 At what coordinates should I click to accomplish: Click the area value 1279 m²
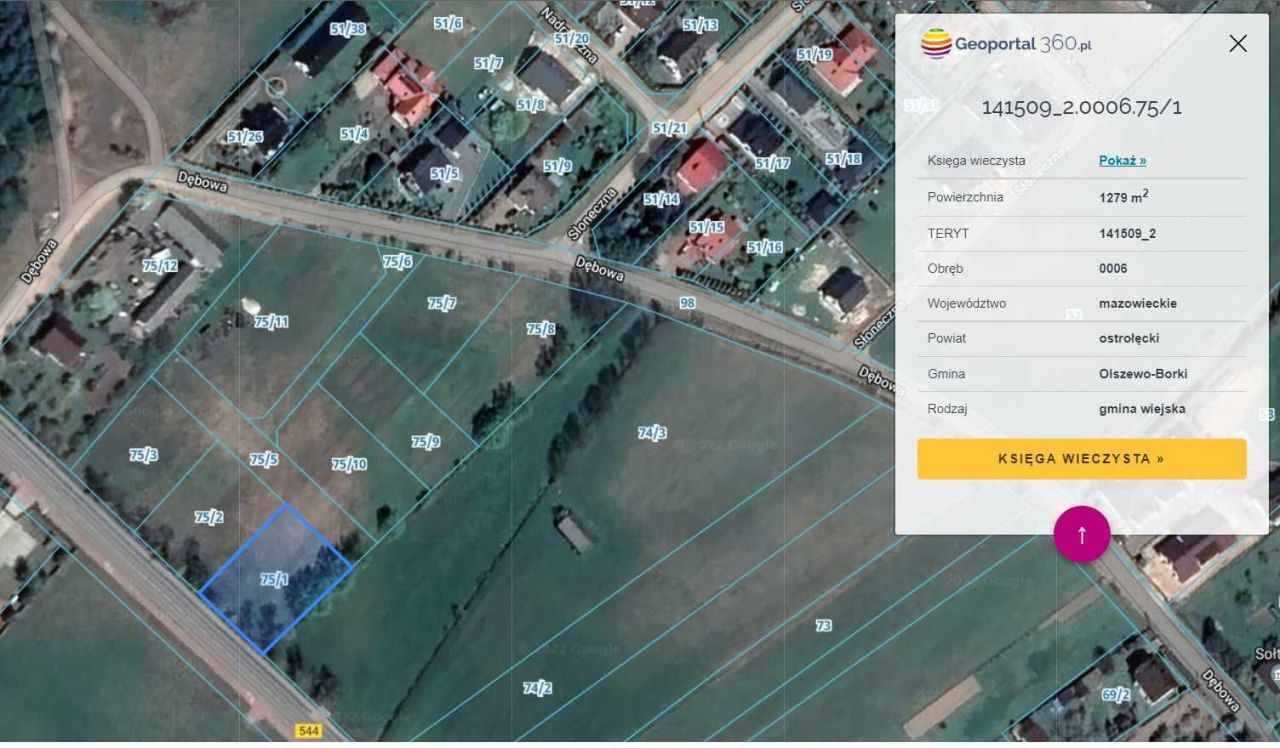tap(1123, 196)
